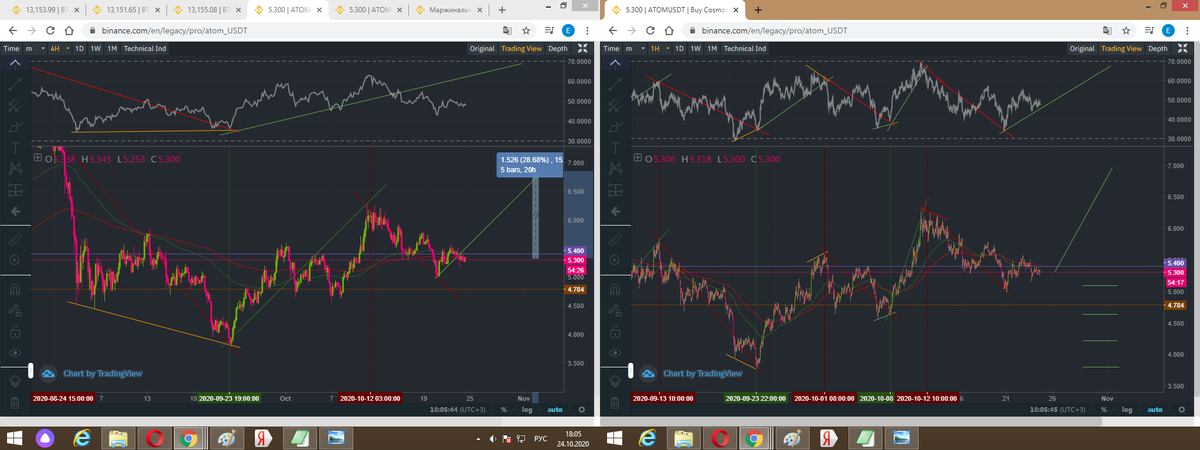This screenshot has height=450, width=1200.
Task: Select Zoom In tool in left chart
Action: [14, 261]
